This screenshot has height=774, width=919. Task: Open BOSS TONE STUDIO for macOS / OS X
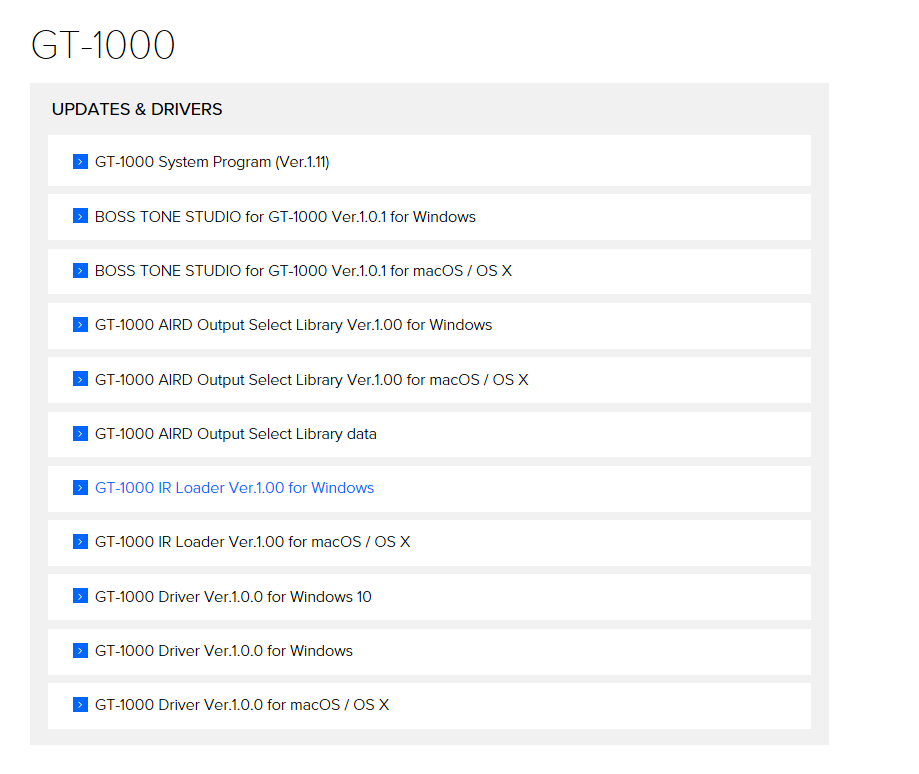(303, 271)
